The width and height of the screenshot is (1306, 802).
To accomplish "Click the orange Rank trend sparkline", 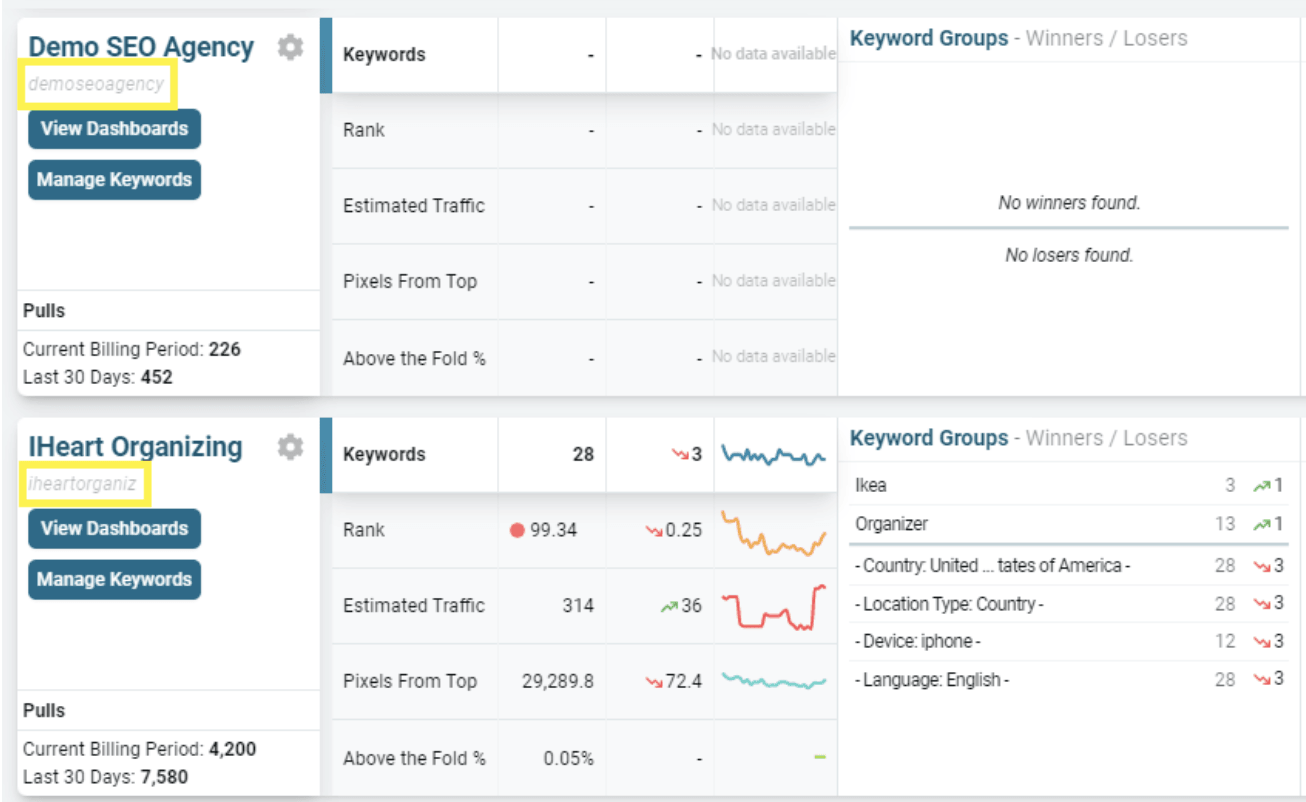I will (x=774, y=533).
